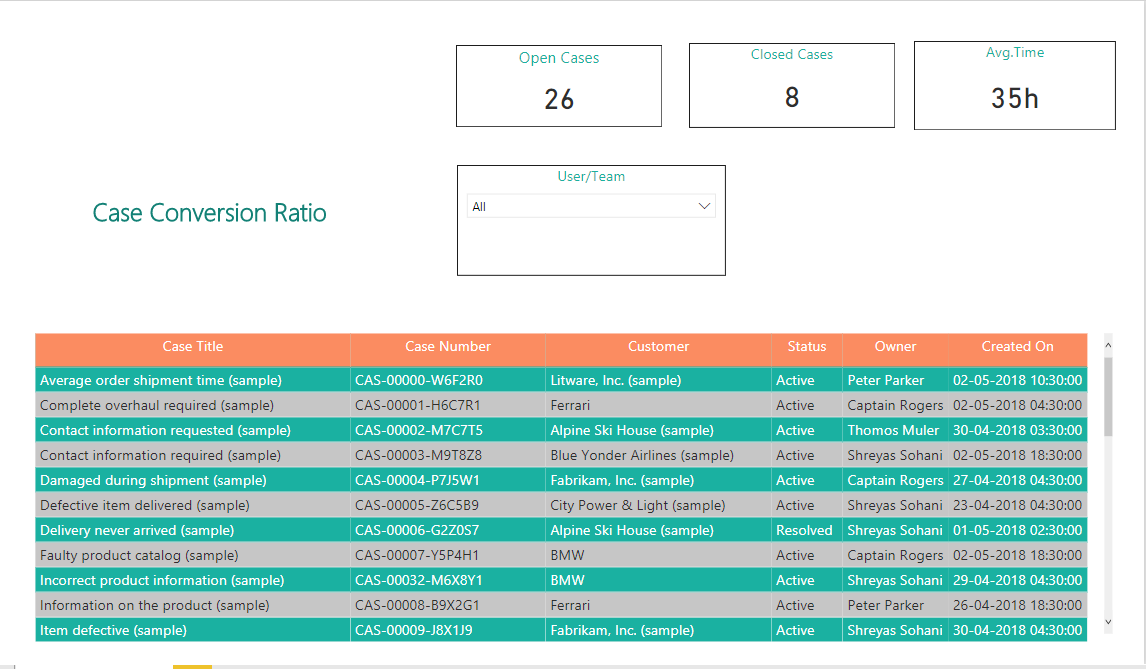Click the Closed Cases card showing 8

click(792, 85)
